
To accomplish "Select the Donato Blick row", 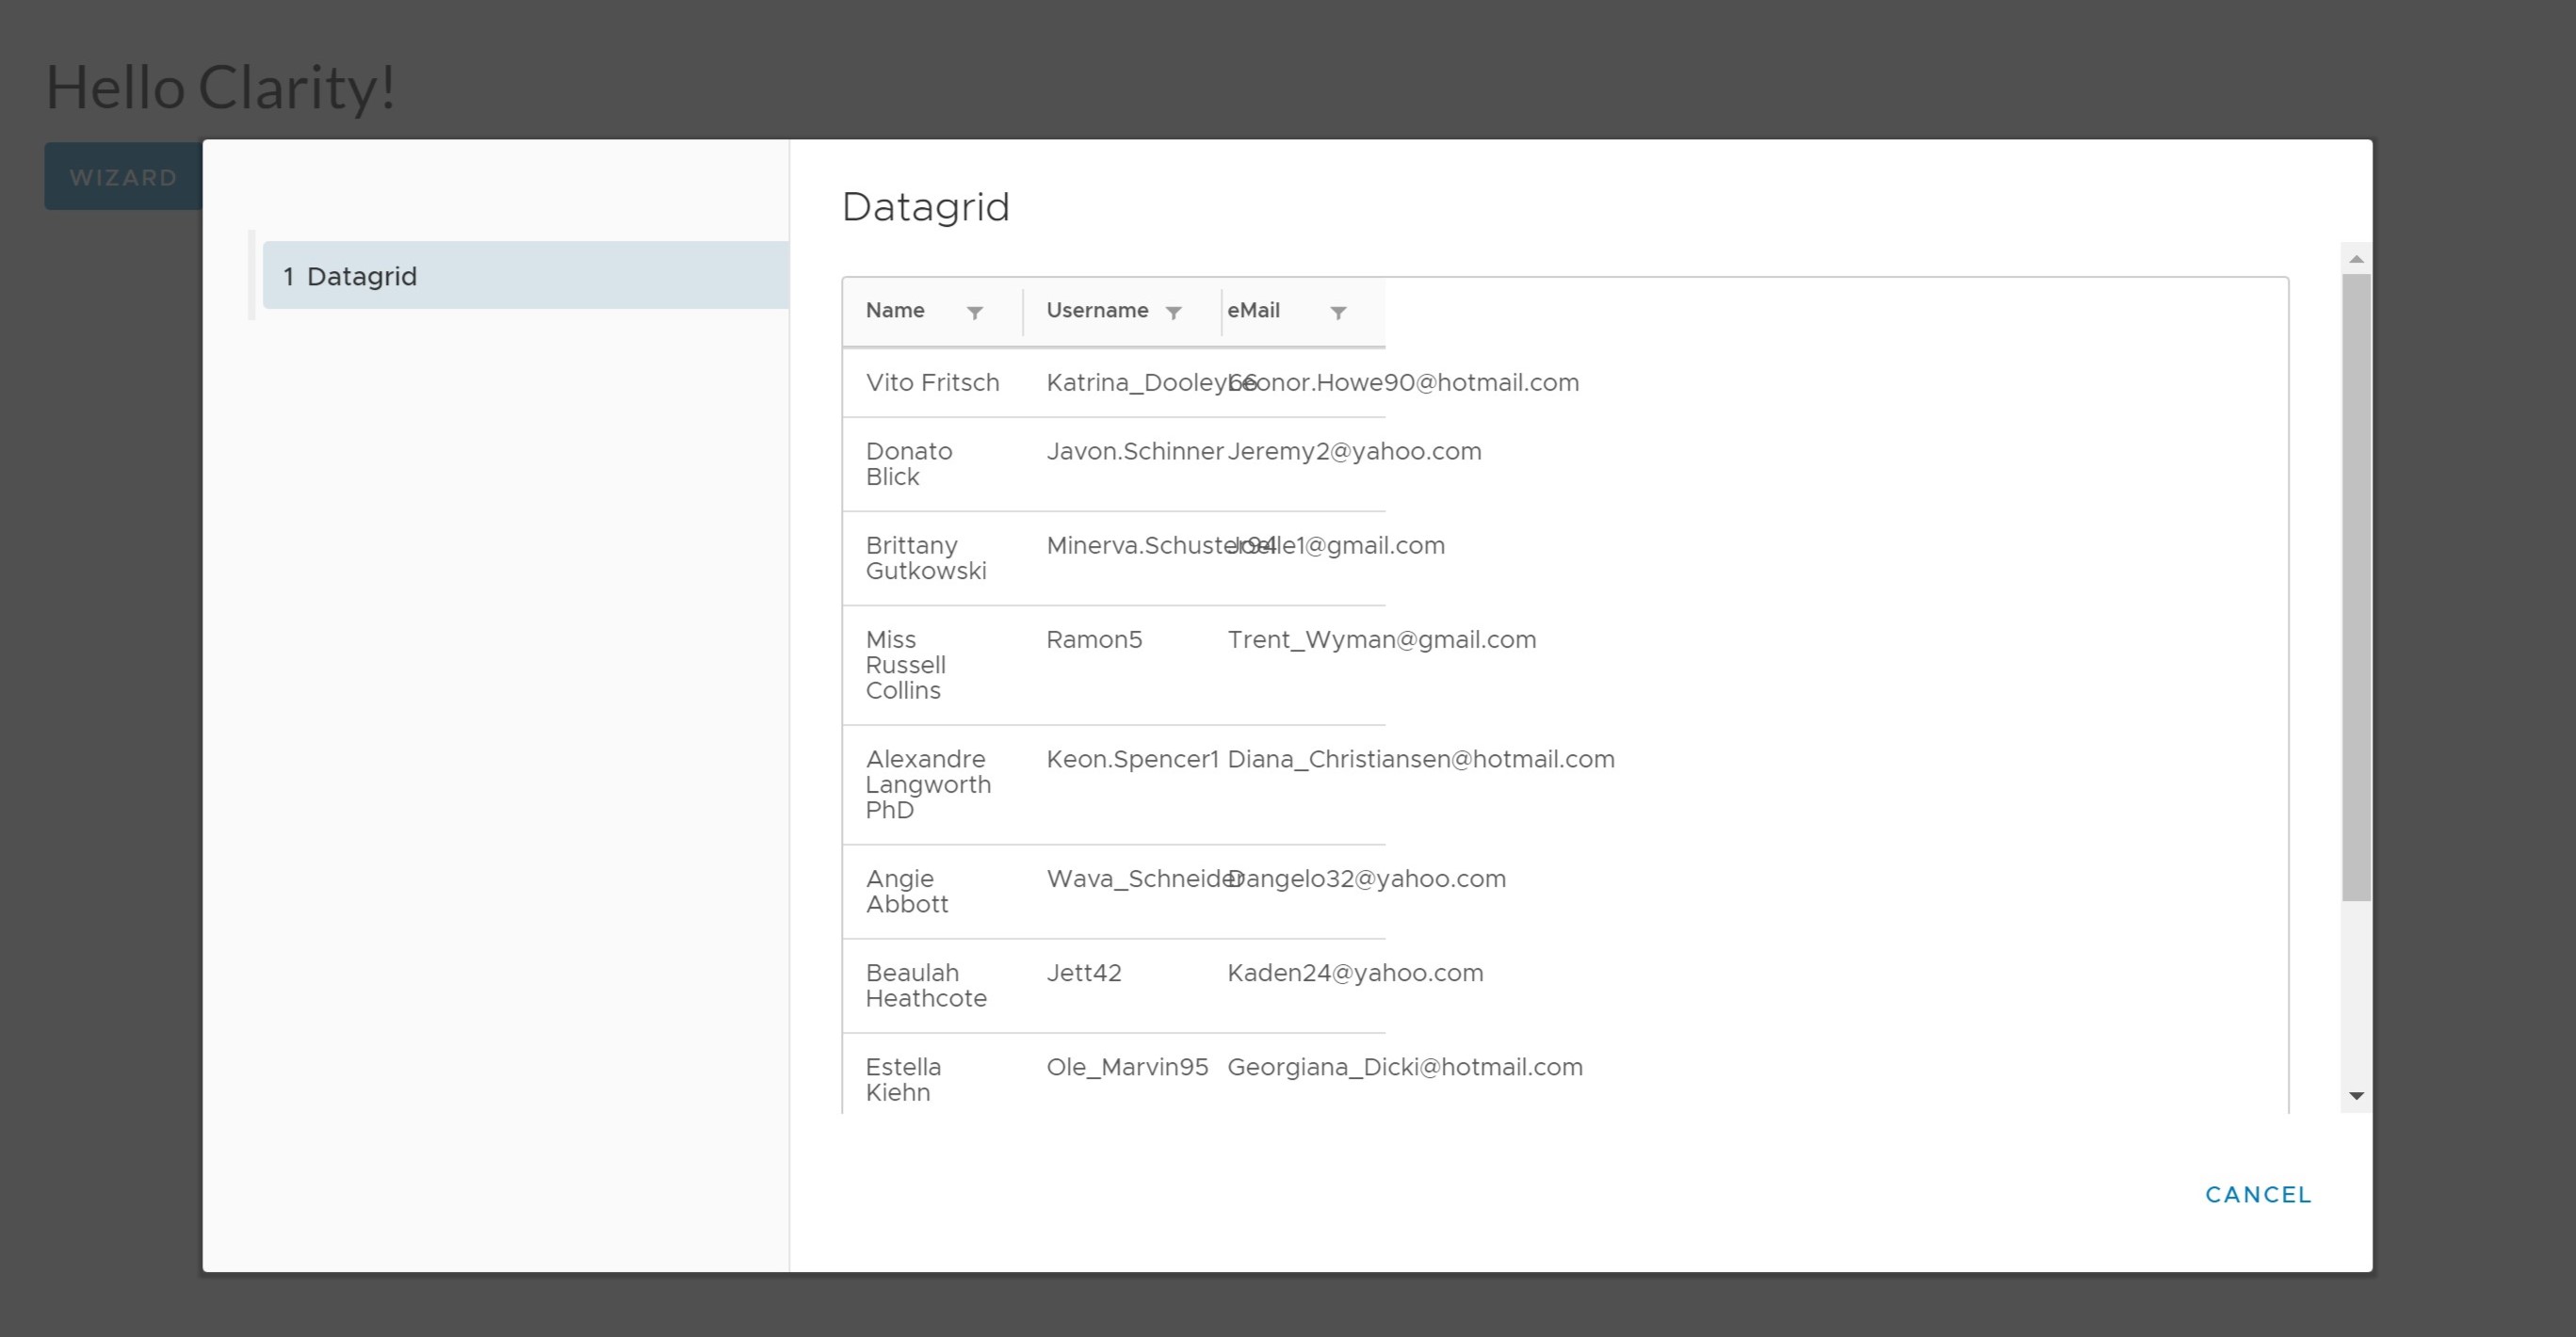I will pos(909,463).
